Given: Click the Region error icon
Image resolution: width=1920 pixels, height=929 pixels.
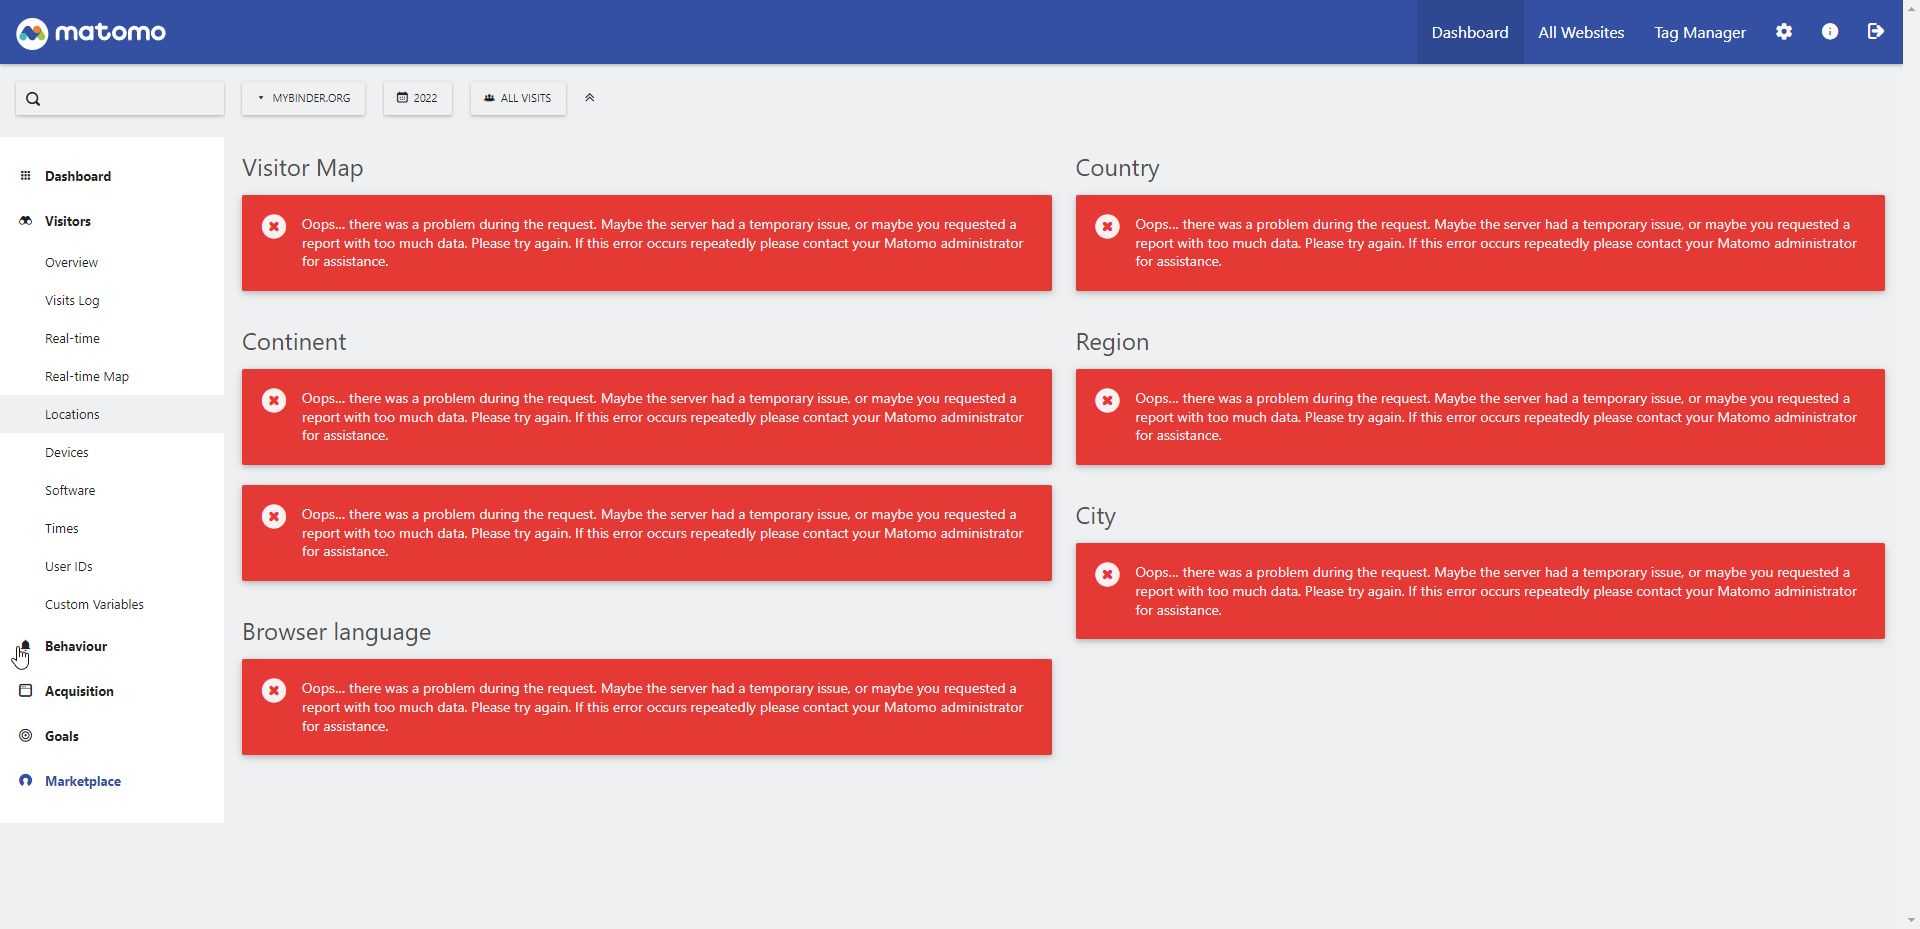Looking at the screenshot, I should (x=1107, y=401).
